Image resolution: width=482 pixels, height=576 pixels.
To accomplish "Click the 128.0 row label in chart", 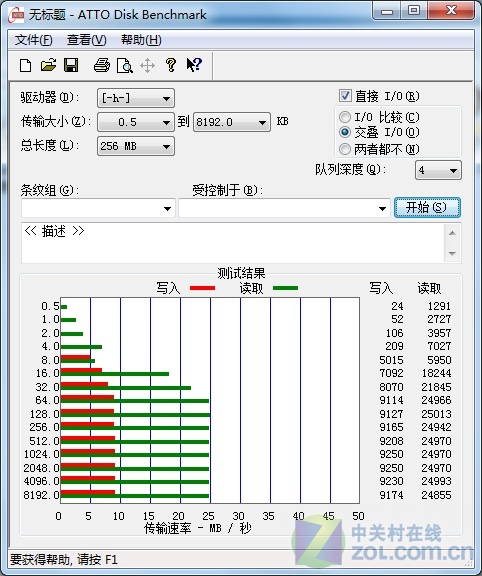I will tap(44, 414).
